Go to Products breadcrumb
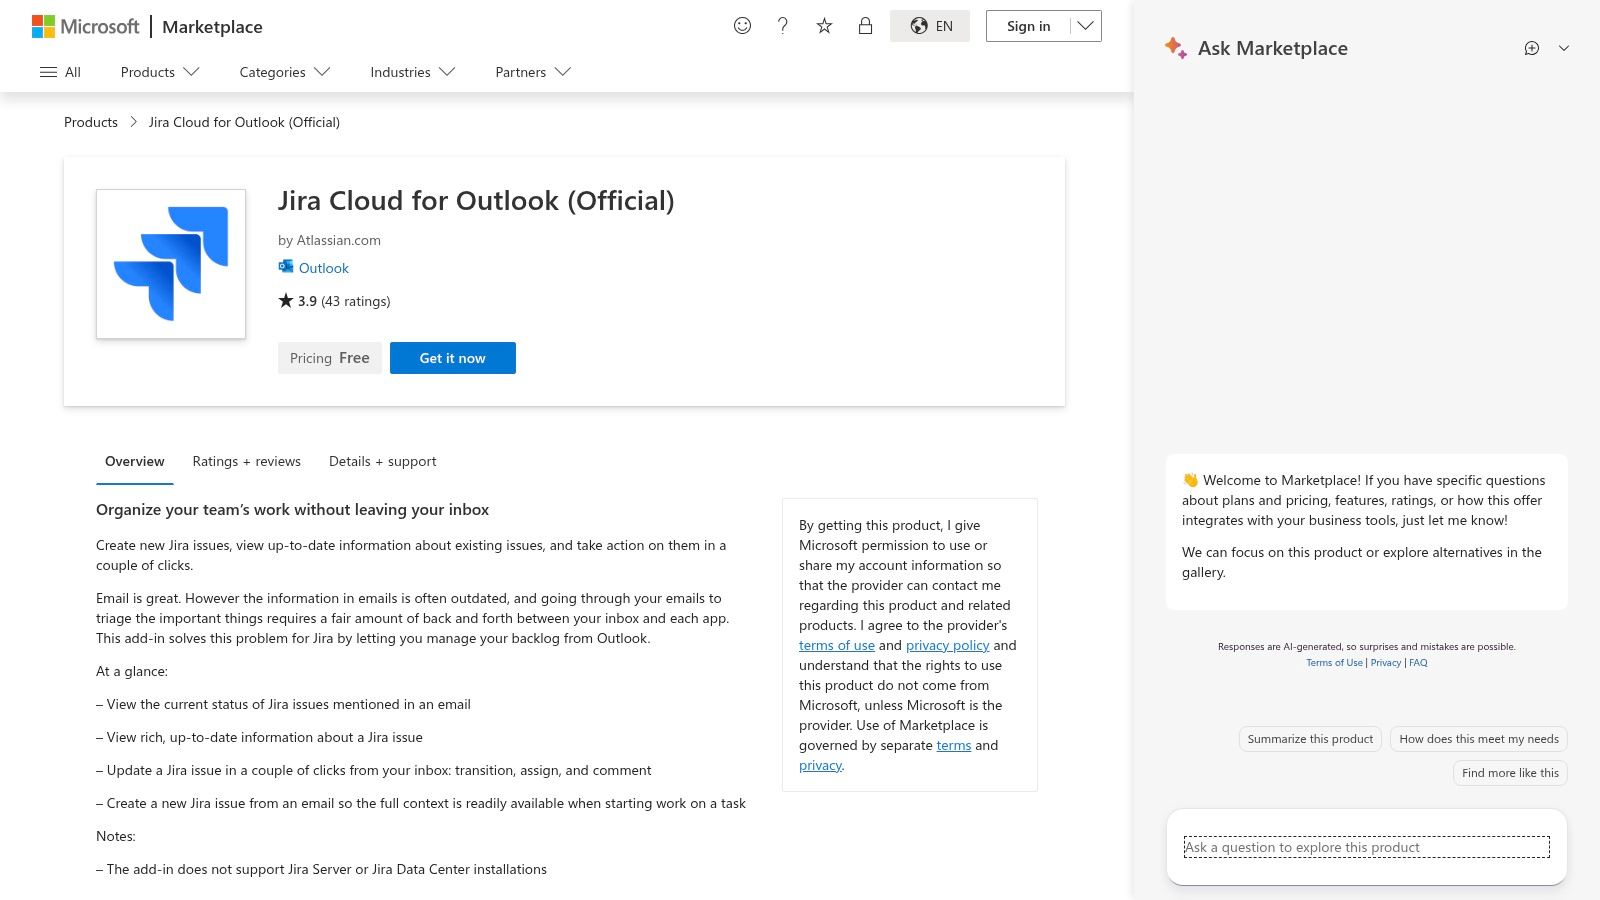This screenshot has height=900, width=1600. [91, 122]
